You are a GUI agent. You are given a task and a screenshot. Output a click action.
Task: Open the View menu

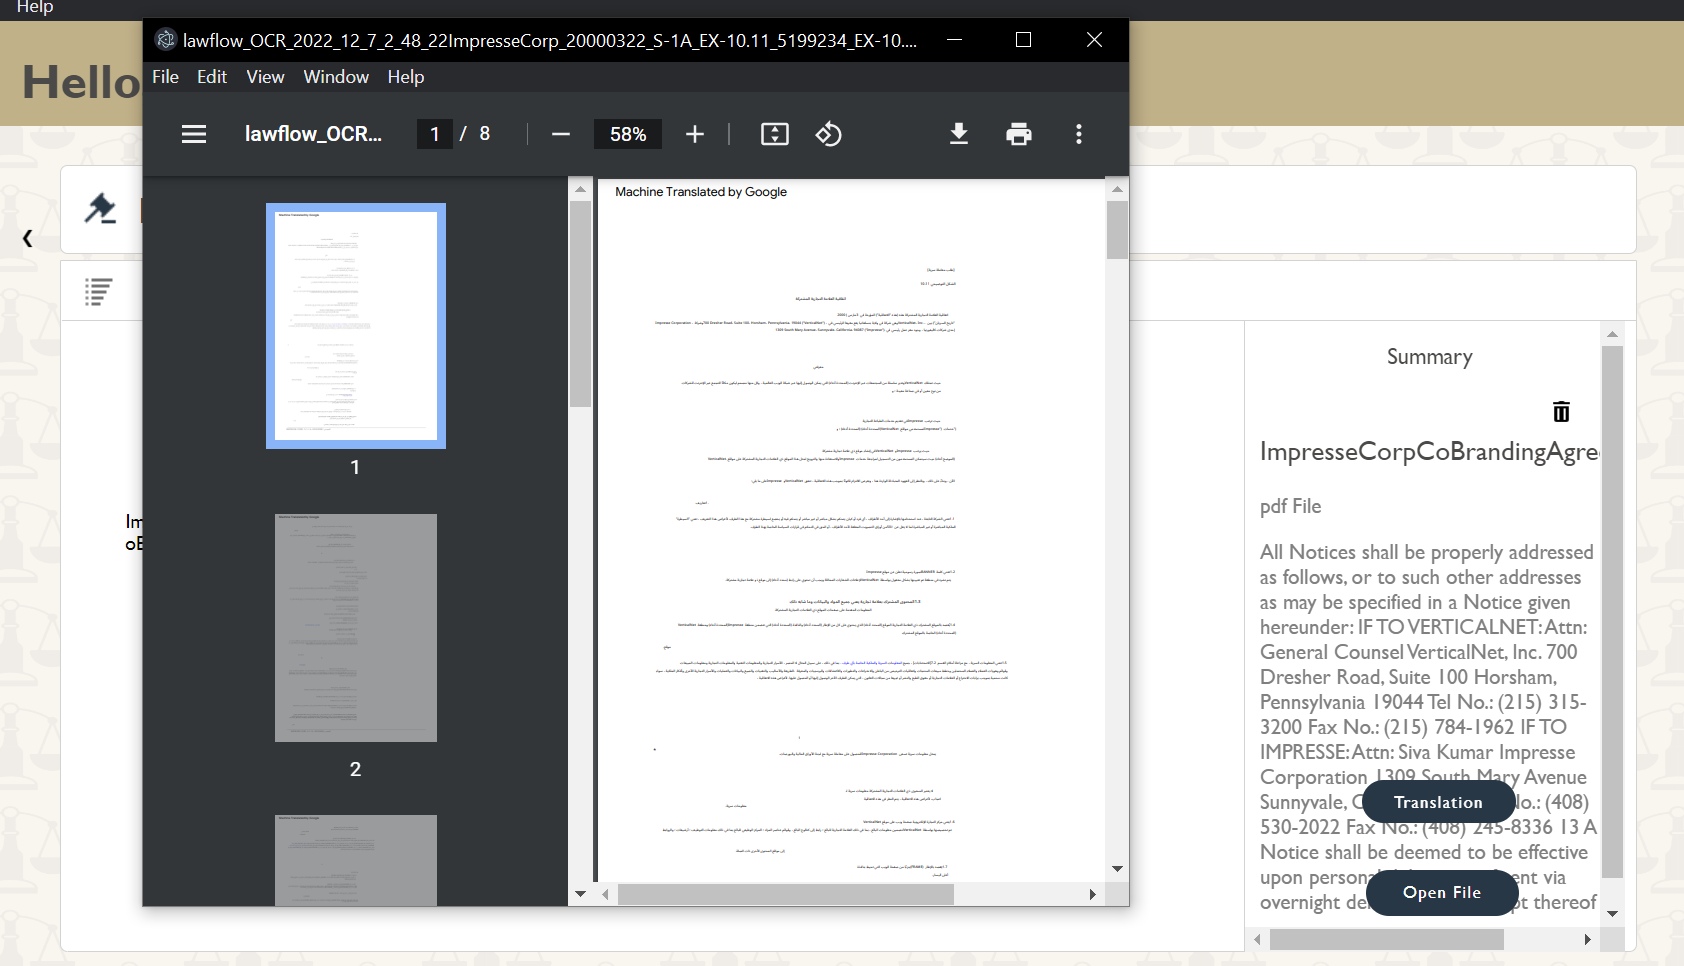(x=264, y=76)
